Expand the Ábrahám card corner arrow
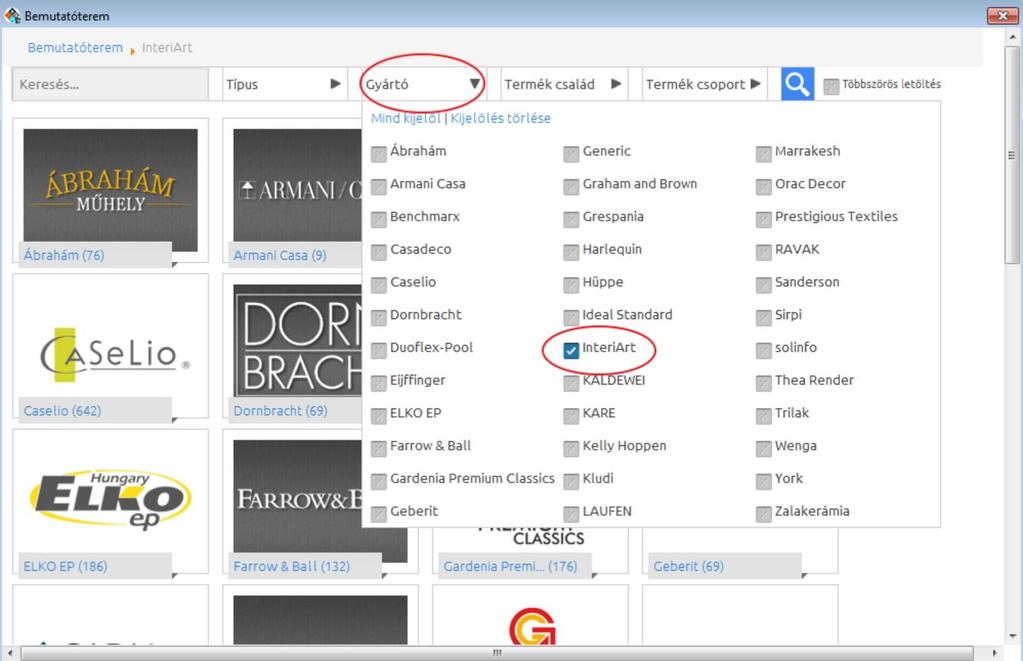 click(175, 264)
